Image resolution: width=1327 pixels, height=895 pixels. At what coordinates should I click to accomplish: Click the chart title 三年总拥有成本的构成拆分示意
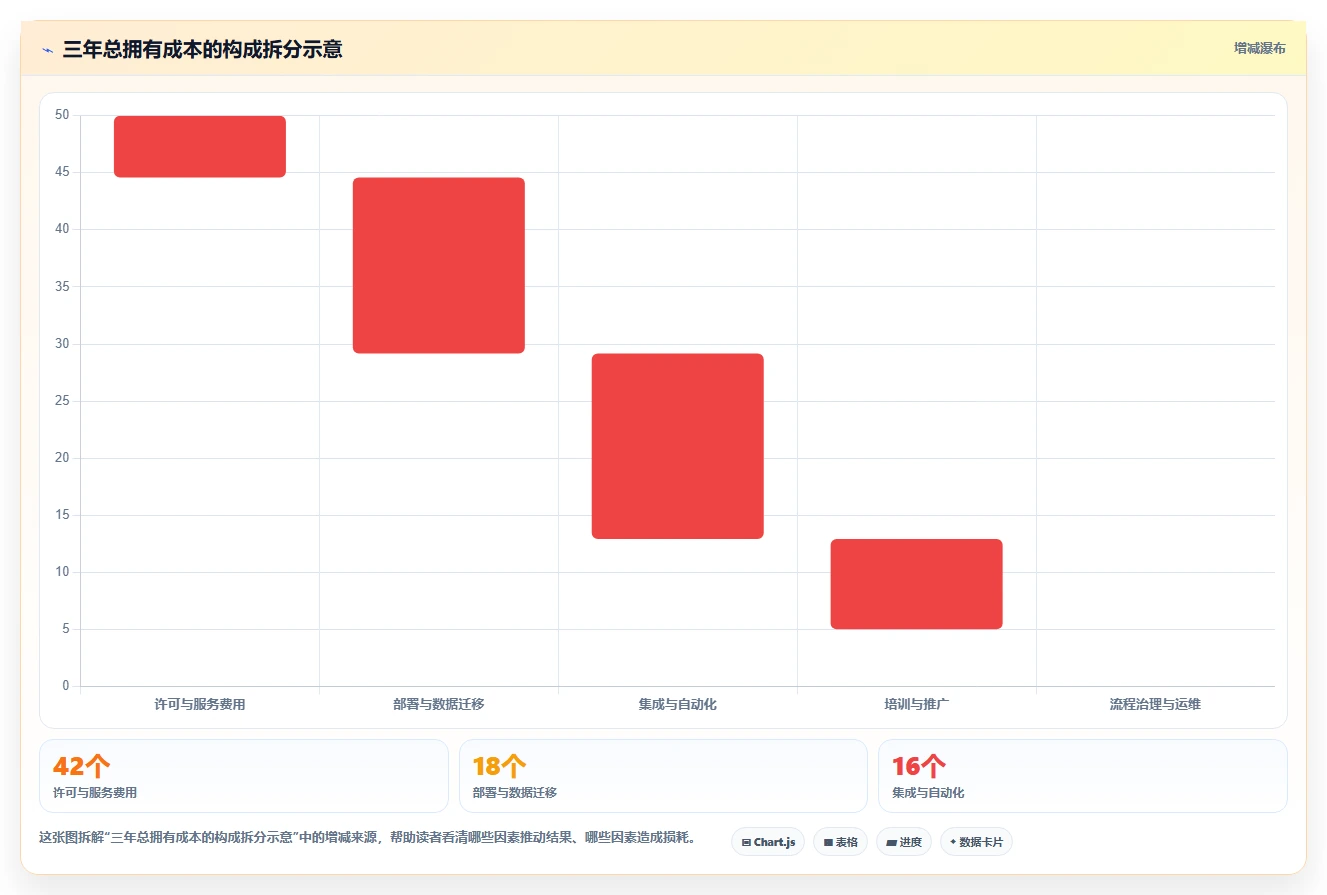(x=202, y=49)
